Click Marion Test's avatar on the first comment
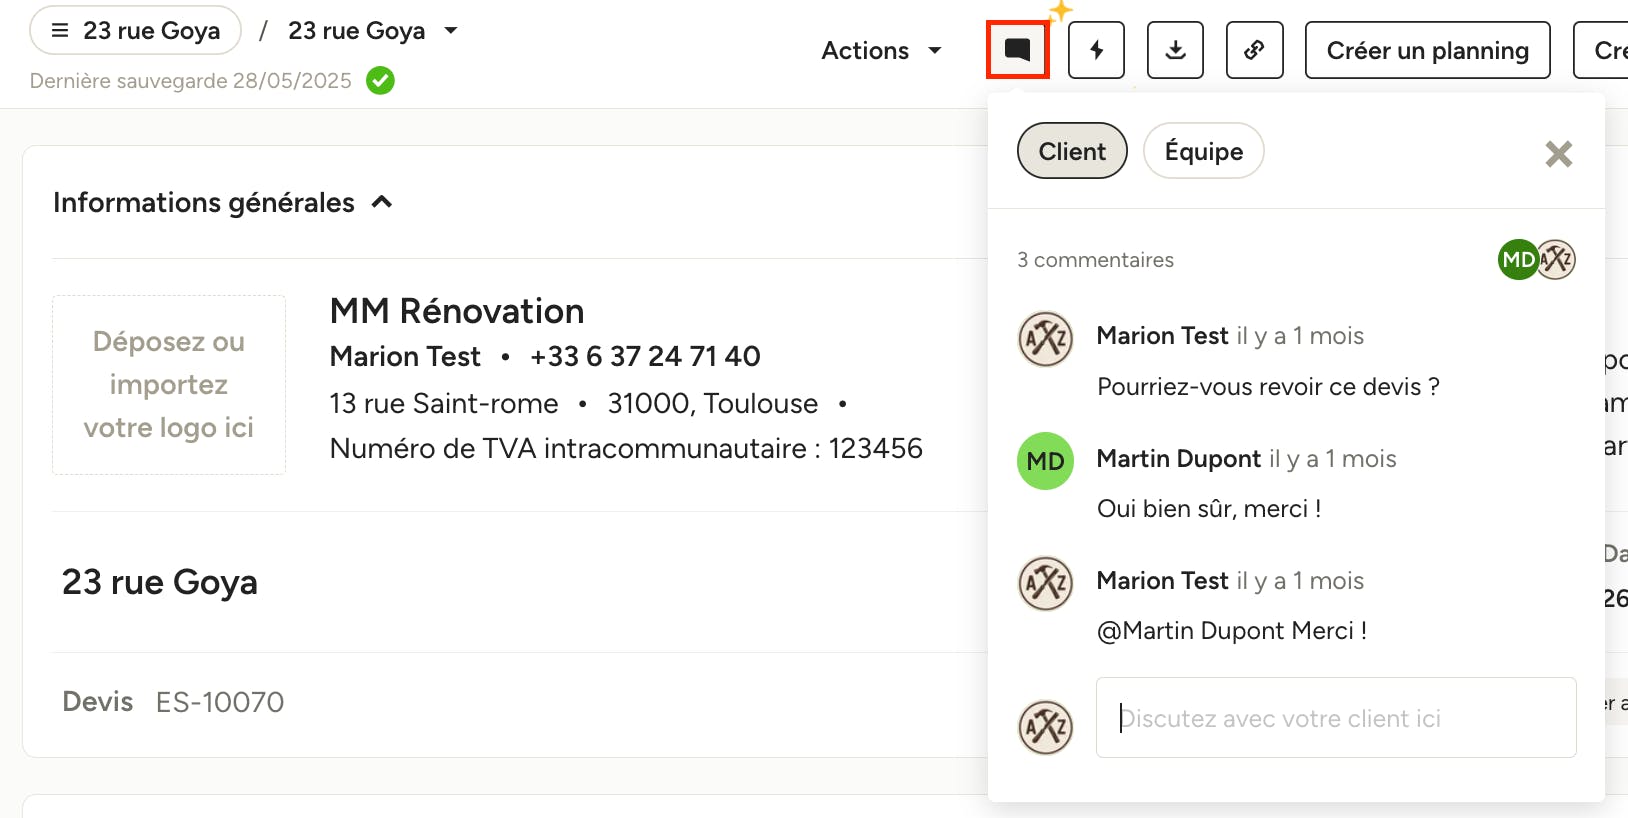Image resolution: width=1628 pixels, height=818 pixels. pyautogui.click(x=1045, y=339)
